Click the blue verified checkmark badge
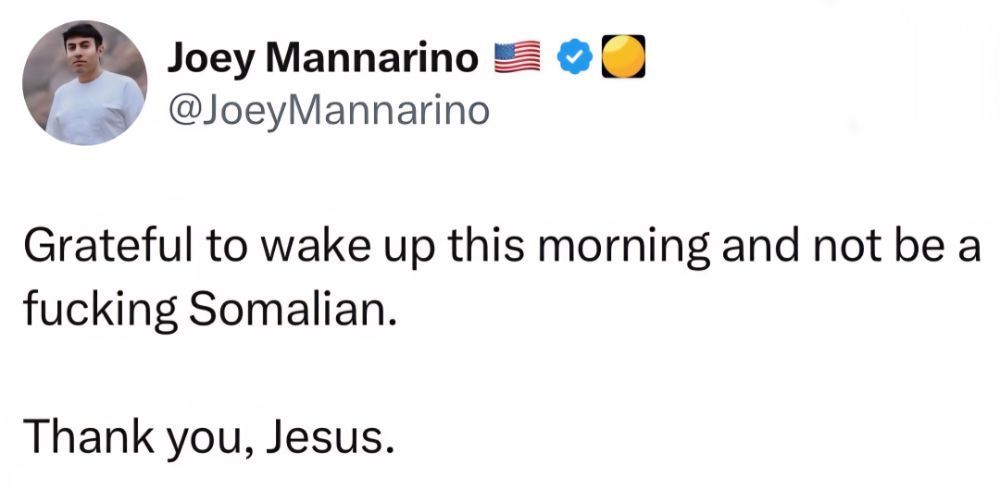The height and width of the screenshot is (501, 1000). click(x=571, y=60)
